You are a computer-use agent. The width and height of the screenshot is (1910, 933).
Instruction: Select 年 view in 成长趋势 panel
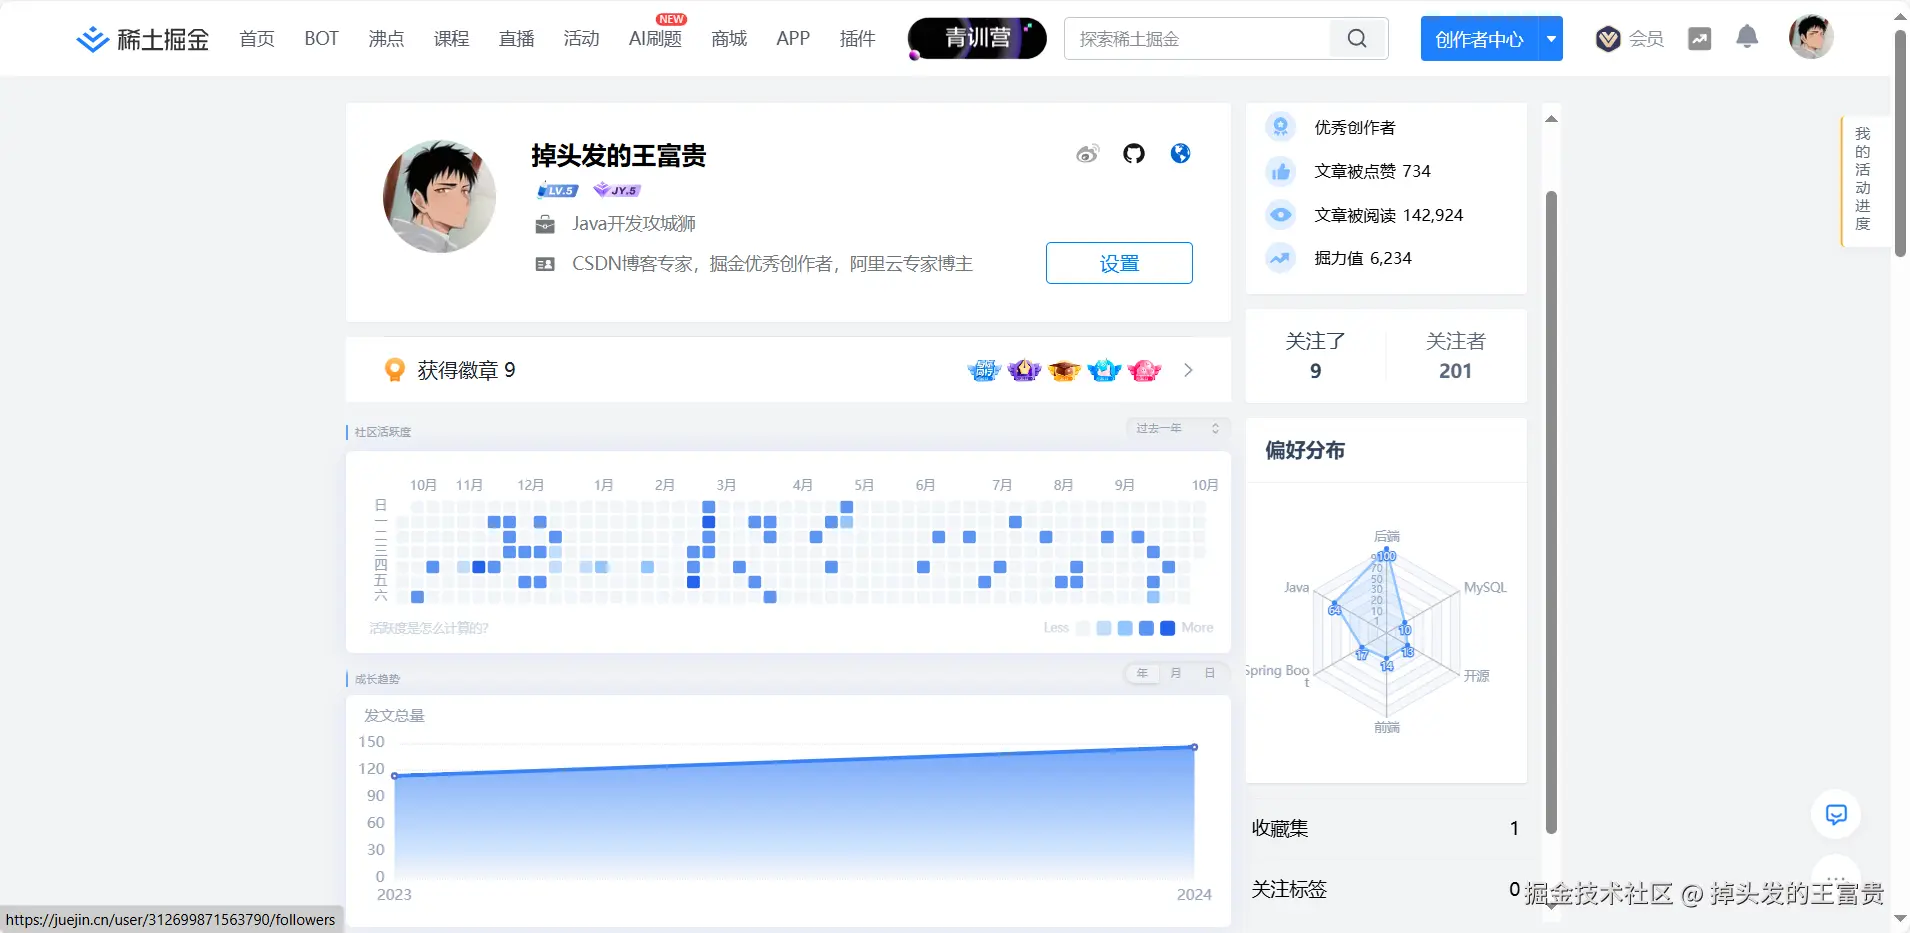1142,673
